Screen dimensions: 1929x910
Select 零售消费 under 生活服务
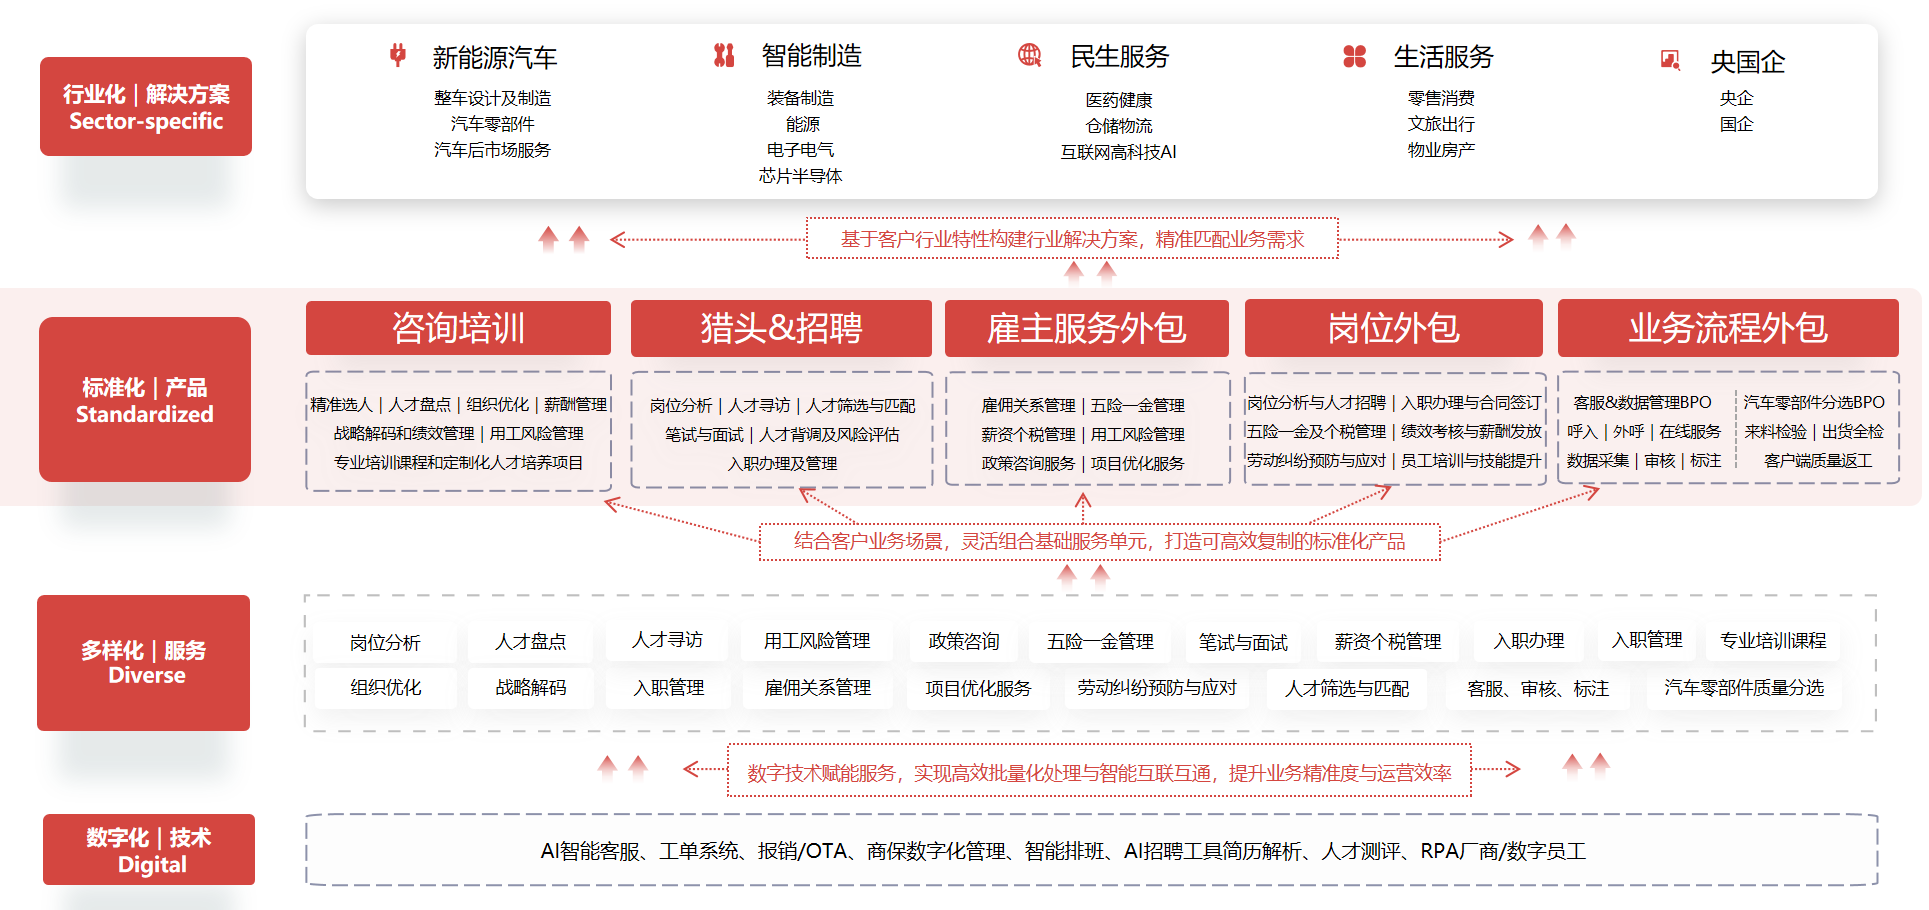coord(1442,98)
